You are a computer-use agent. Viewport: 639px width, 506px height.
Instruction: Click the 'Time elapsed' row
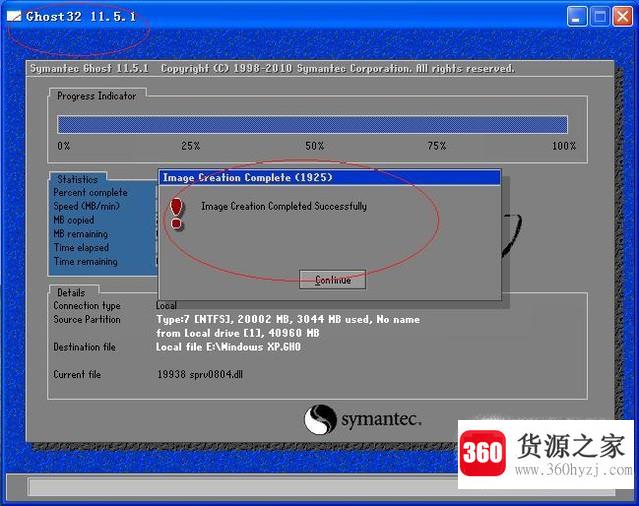pos(81,248)
